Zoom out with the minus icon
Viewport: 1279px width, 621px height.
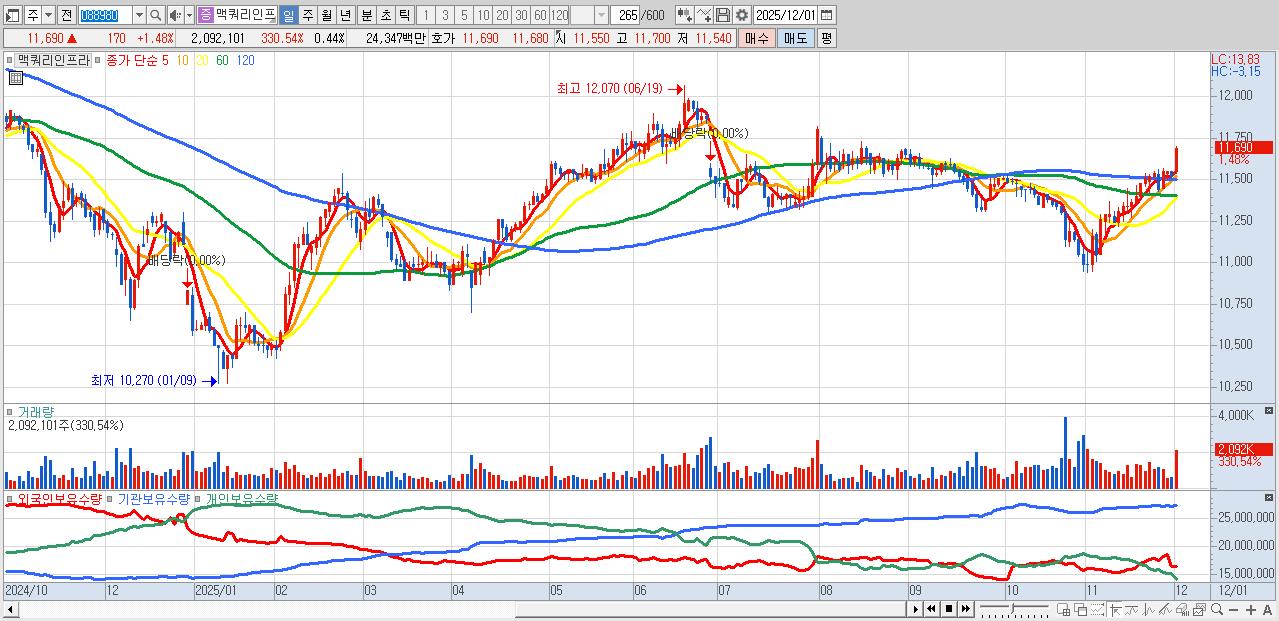point(1233,610)
